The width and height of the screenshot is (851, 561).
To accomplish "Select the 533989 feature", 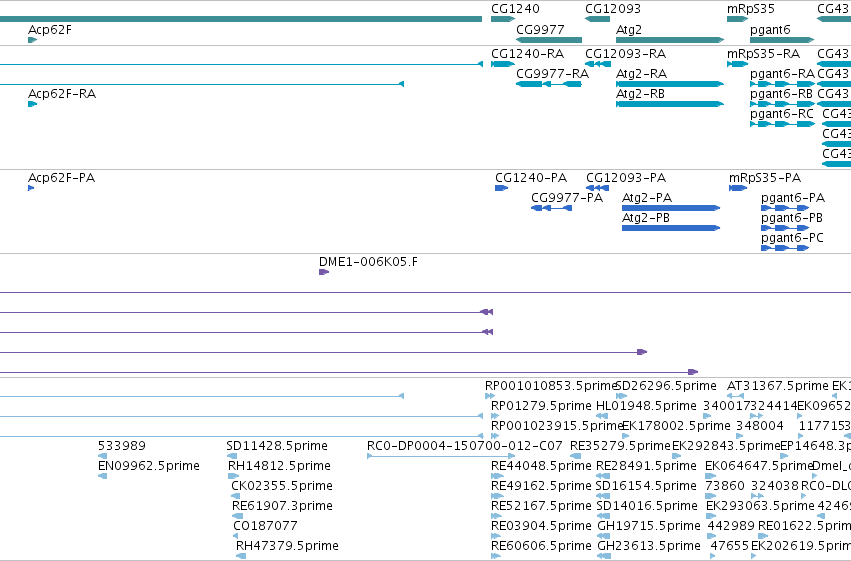I will pyautogui.click(x=102, y=456).
